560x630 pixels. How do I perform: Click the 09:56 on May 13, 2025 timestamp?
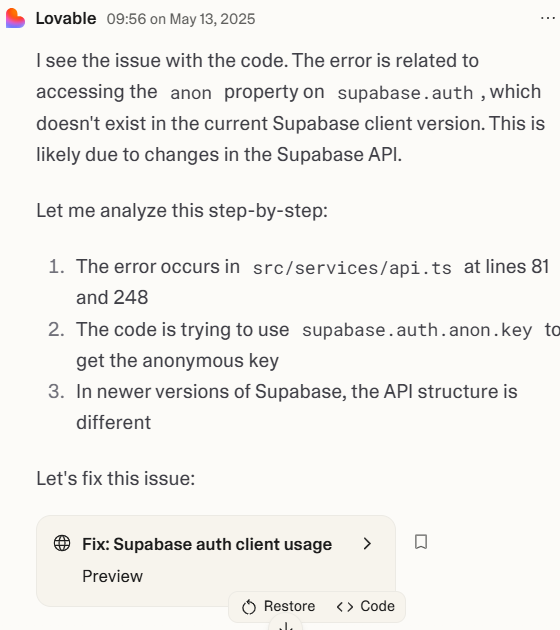click(181, 19)
